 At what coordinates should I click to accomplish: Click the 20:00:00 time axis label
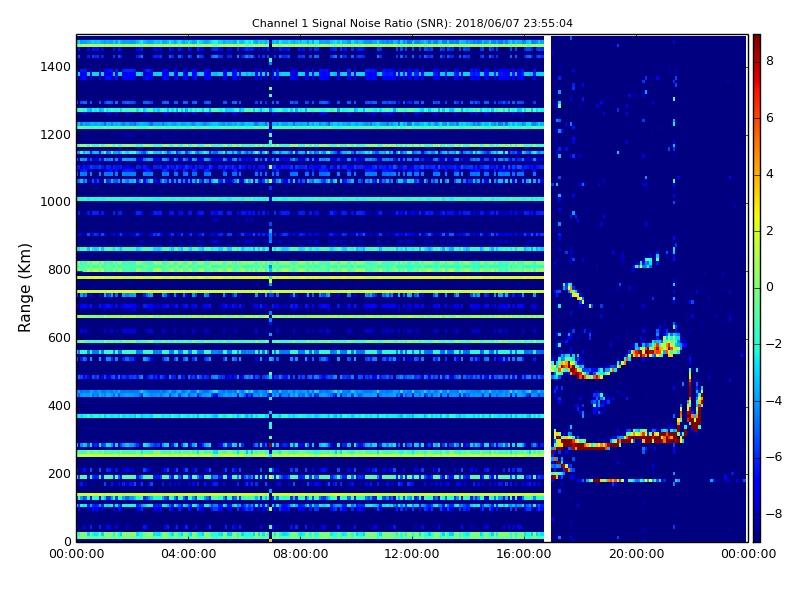tap(637, 554)
